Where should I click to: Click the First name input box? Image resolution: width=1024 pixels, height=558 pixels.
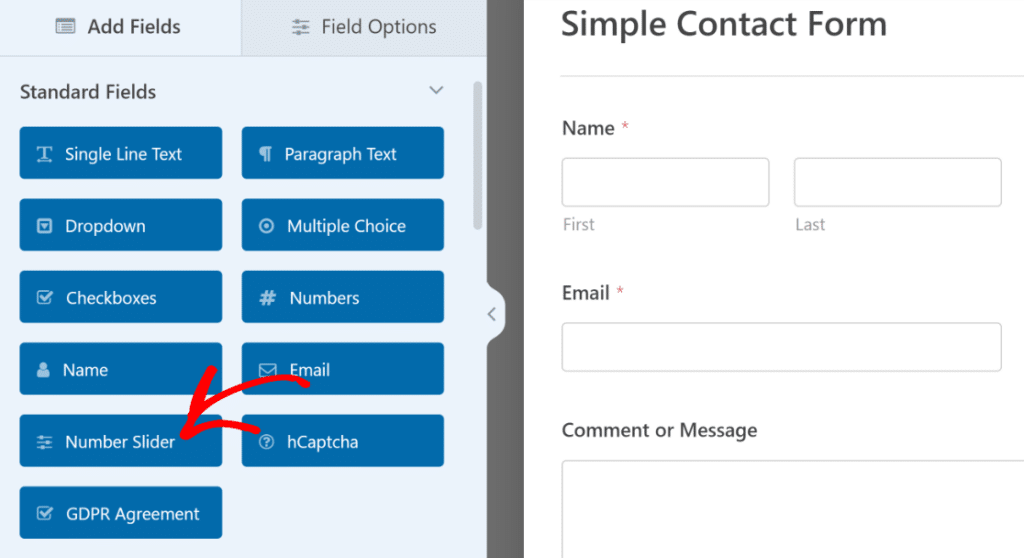pos(665,182)
